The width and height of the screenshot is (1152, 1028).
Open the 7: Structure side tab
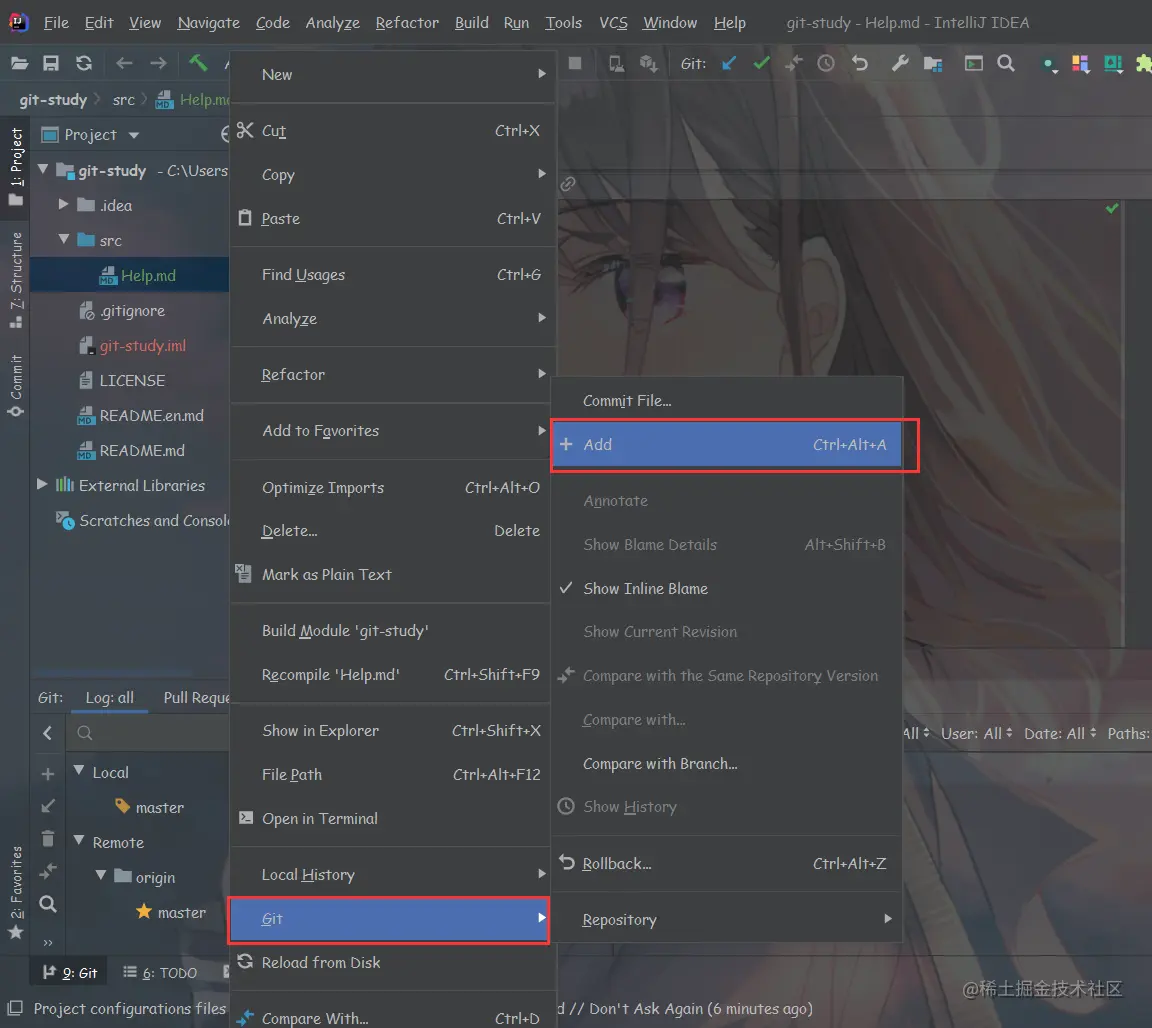(x=15, y=280)
